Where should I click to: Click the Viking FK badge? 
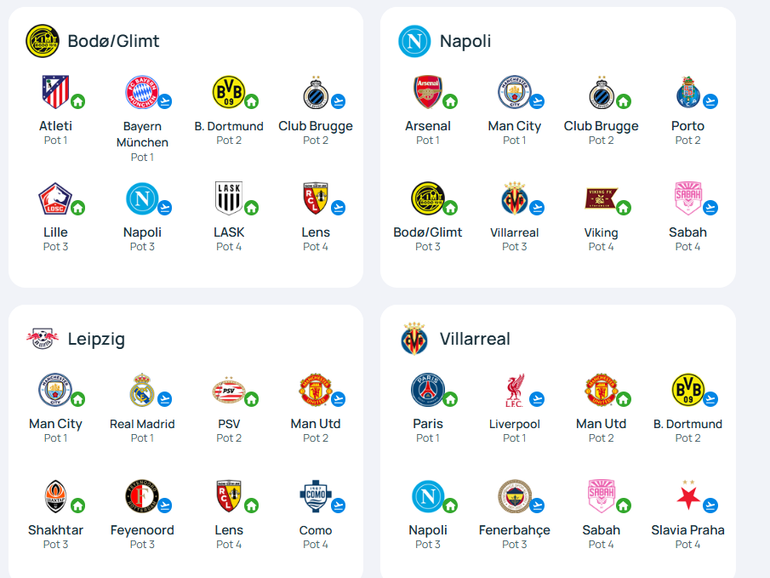pyautogui.click(x=601, y=198)
